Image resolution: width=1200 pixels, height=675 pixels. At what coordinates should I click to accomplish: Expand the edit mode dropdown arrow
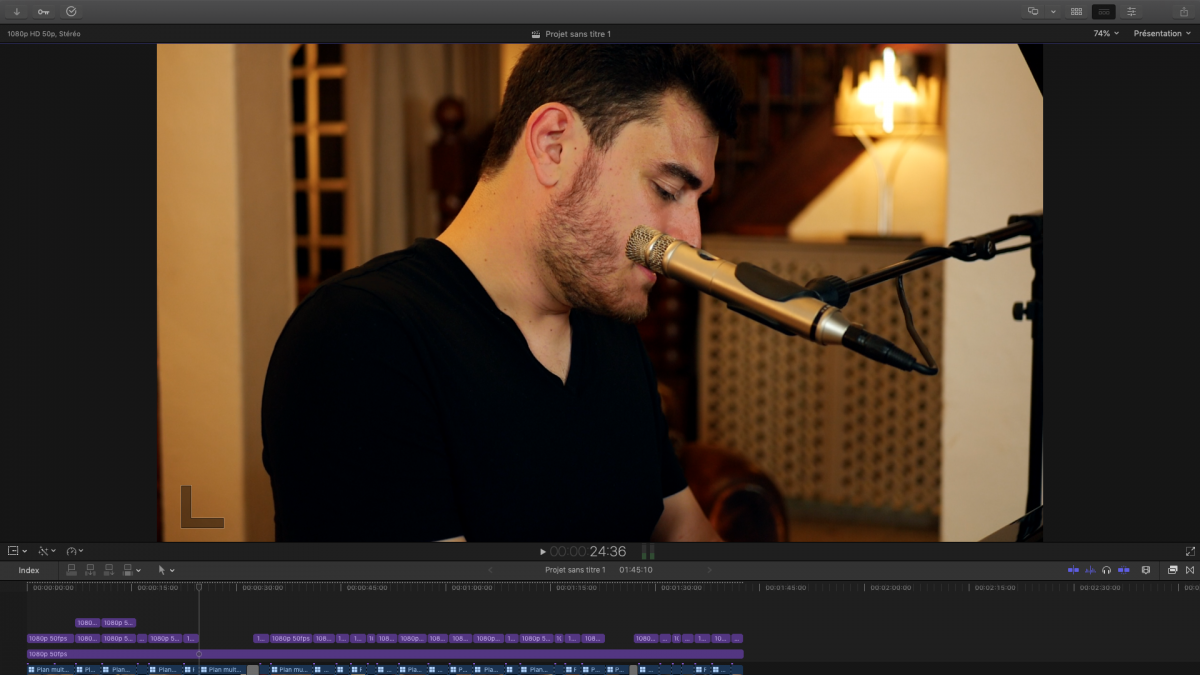tap(138, 571)
